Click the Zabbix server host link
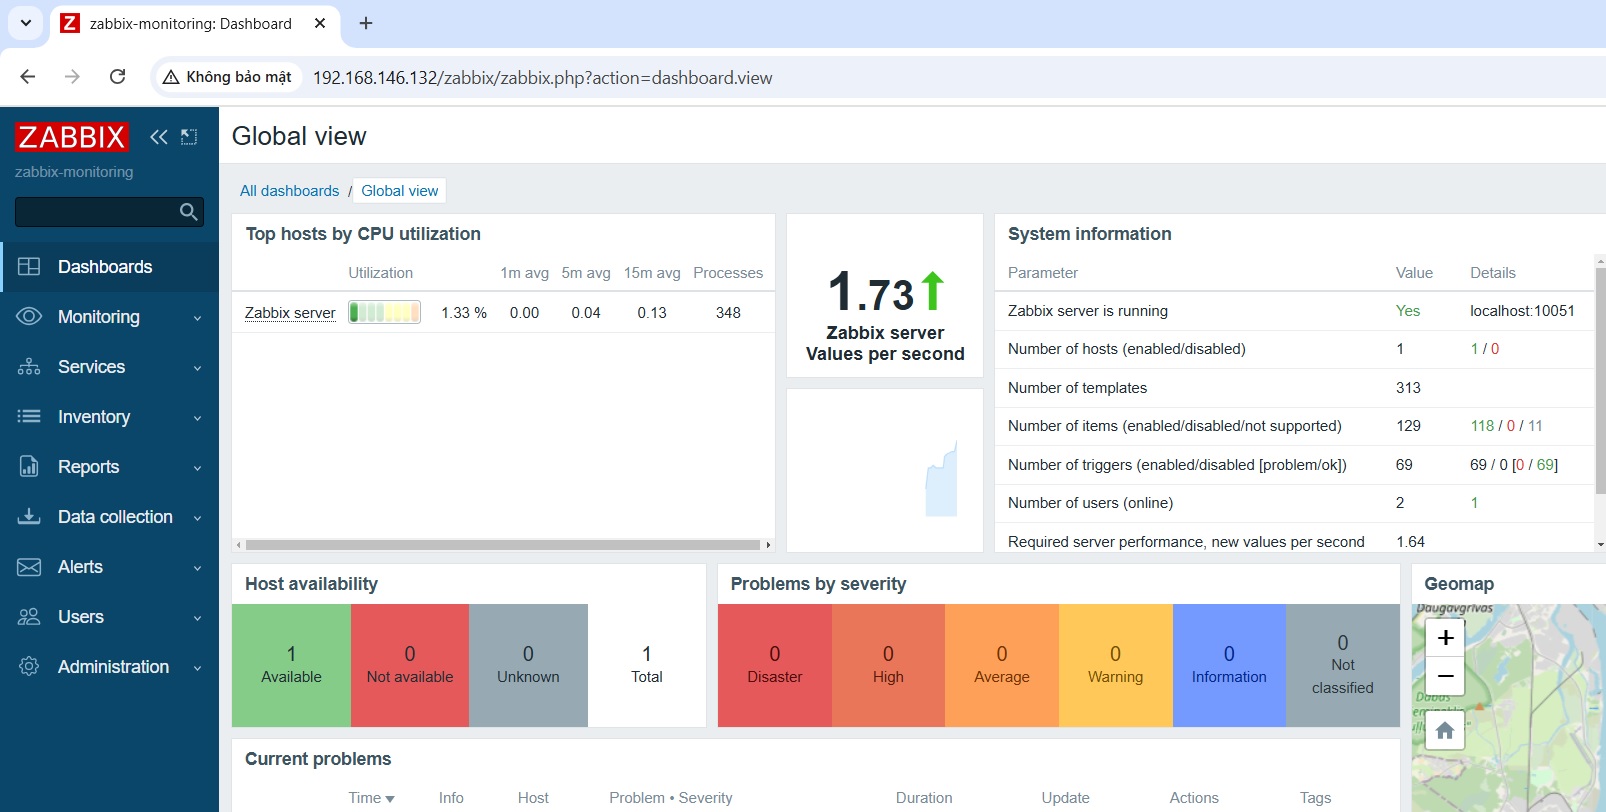Image resolution: width=1606 pixels, height=812 pixels. (x=290, y=313)
